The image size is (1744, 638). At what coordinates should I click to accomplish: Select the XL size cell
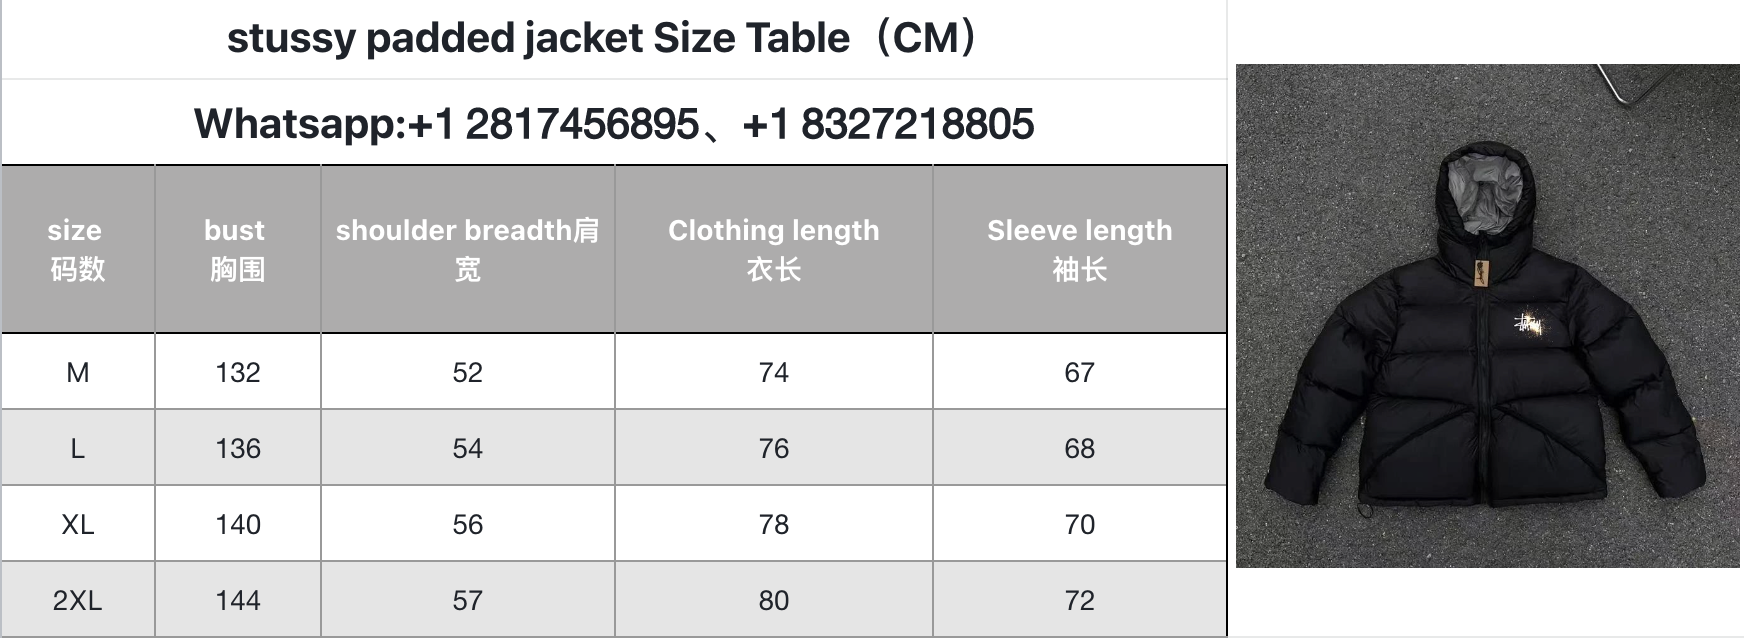78,524
